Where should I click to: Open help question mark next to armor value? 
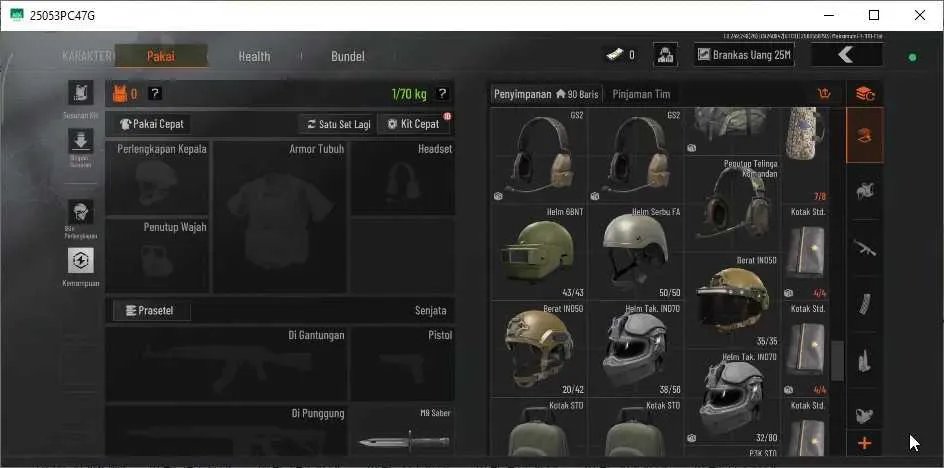pos(155,93)
